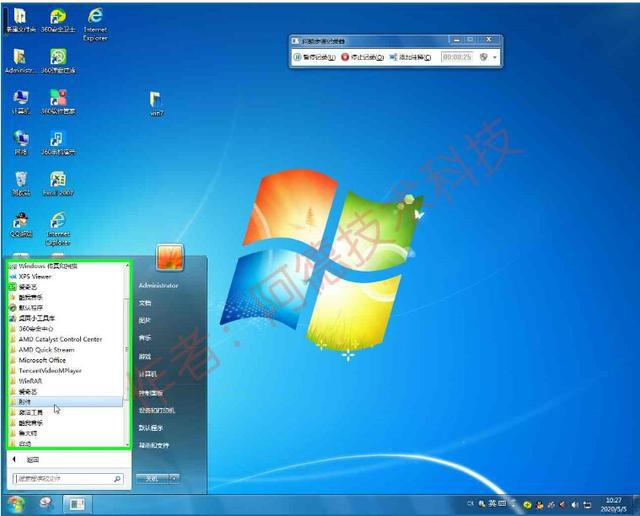This screenshot has height=516, width=640.
Task: Open the 360安全卫士 desktop shortcut
Action: coord(58,20)
